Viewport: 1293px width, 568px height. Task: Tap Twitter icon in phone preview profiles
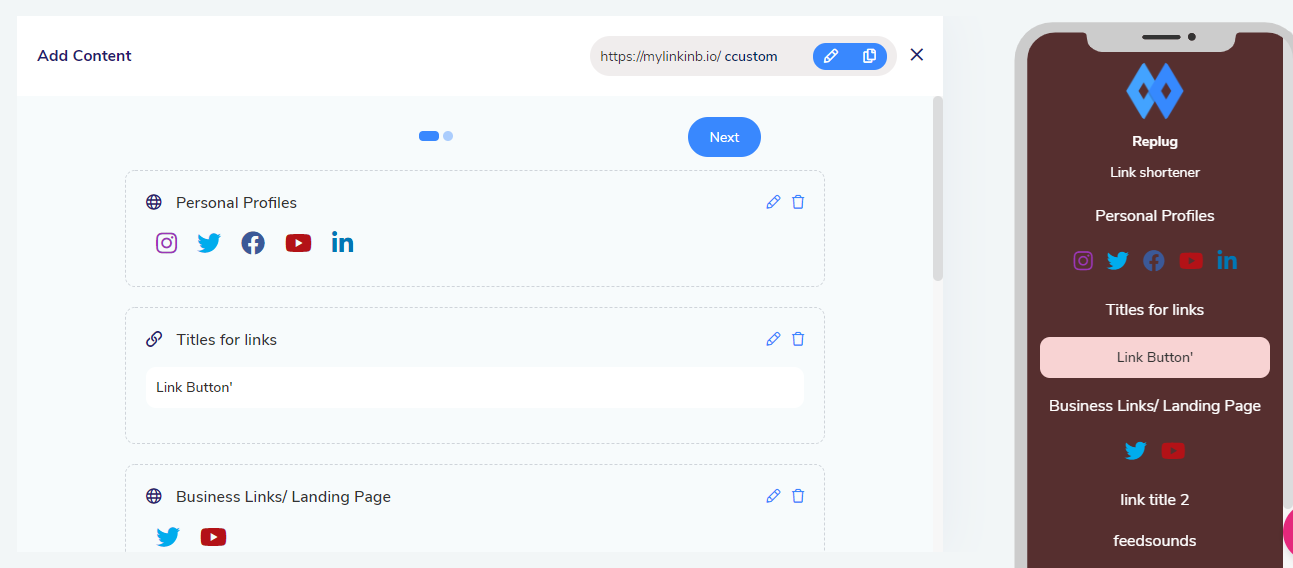pos(1117,261)
